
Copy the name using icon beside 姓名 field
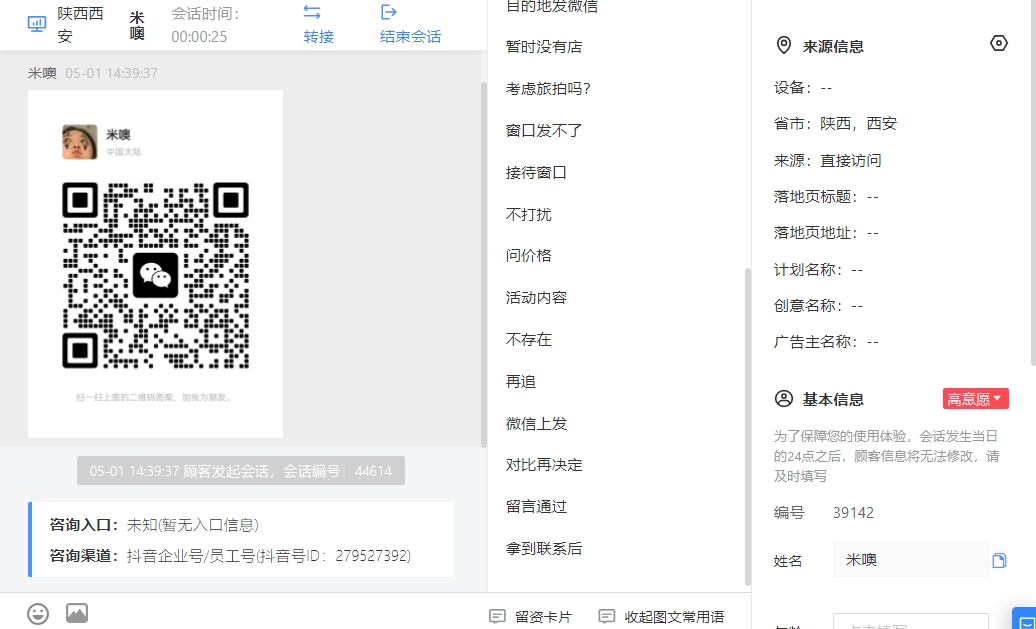coord(999,560)
